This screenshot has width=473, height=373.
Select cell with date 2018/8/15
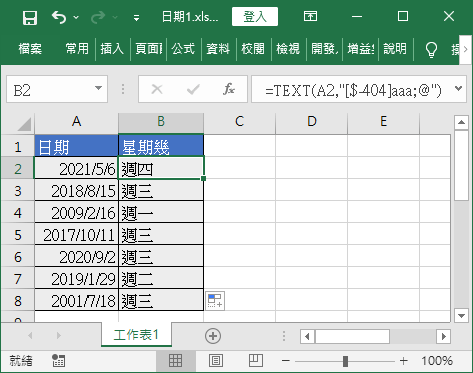point(76,191)
